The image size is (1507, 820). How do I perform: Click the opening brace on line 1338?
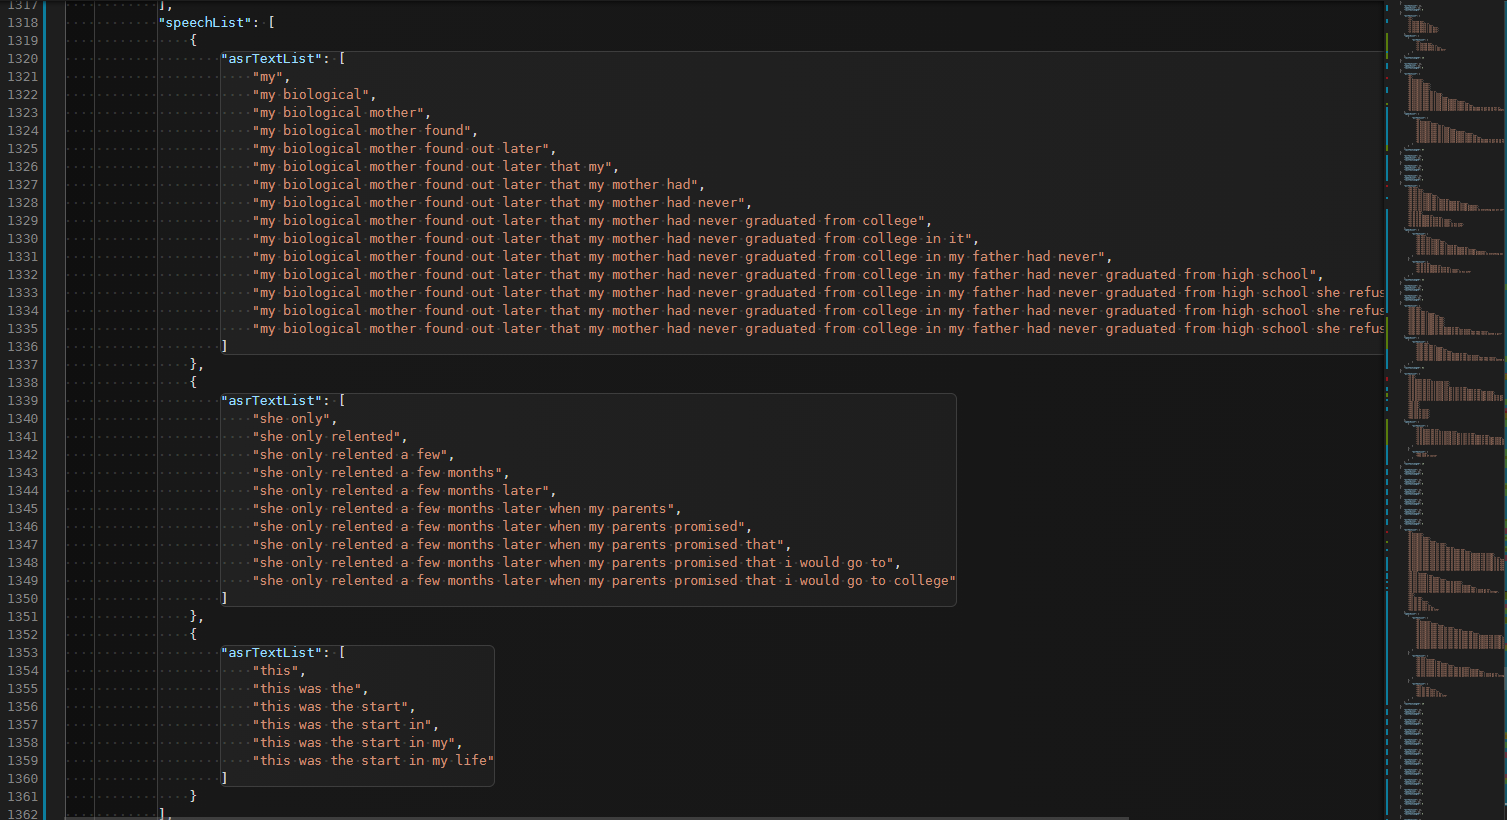192,382
